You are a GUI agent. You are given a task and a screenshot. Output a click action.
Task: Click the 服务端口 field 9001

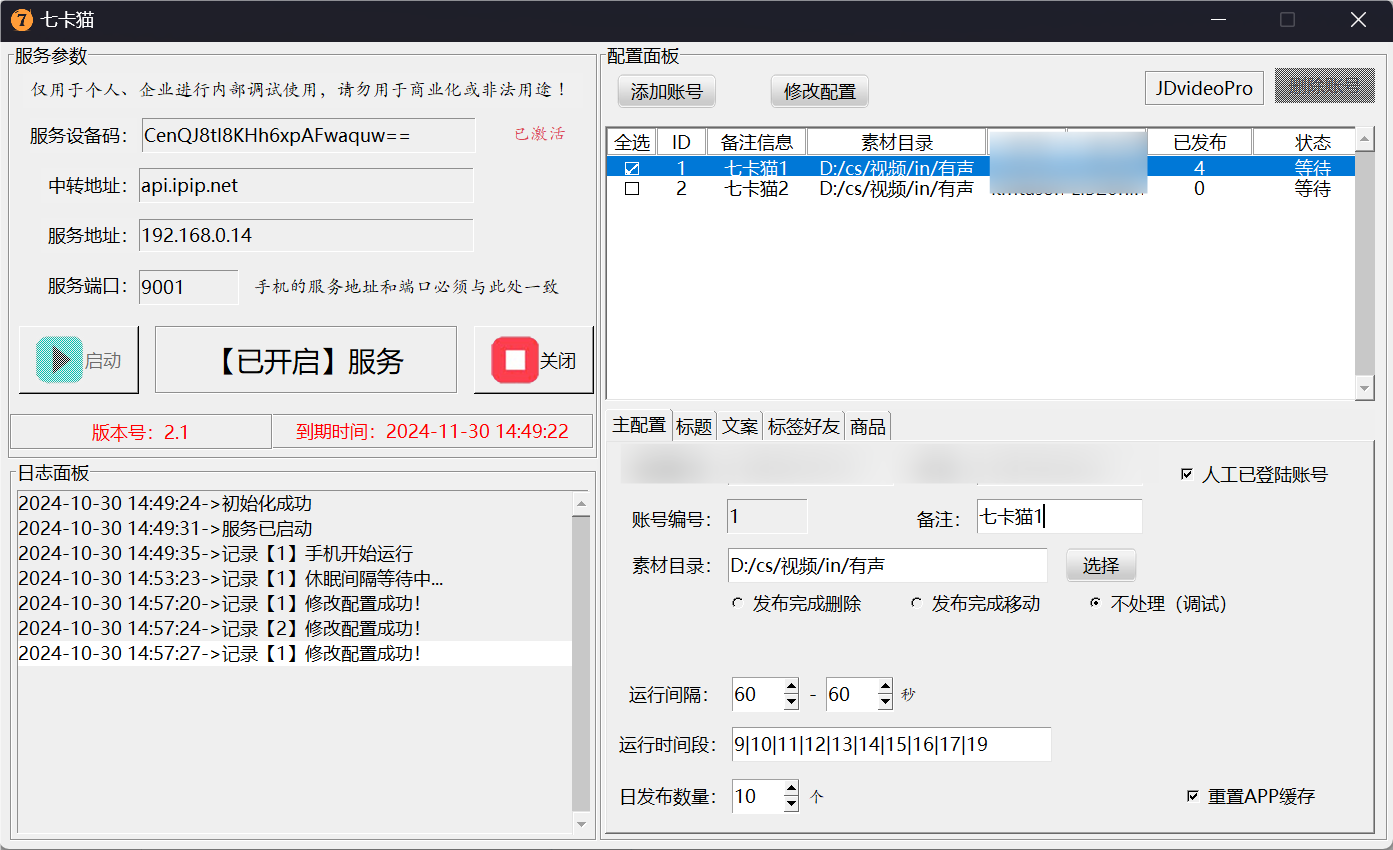[x=189, y=287]
